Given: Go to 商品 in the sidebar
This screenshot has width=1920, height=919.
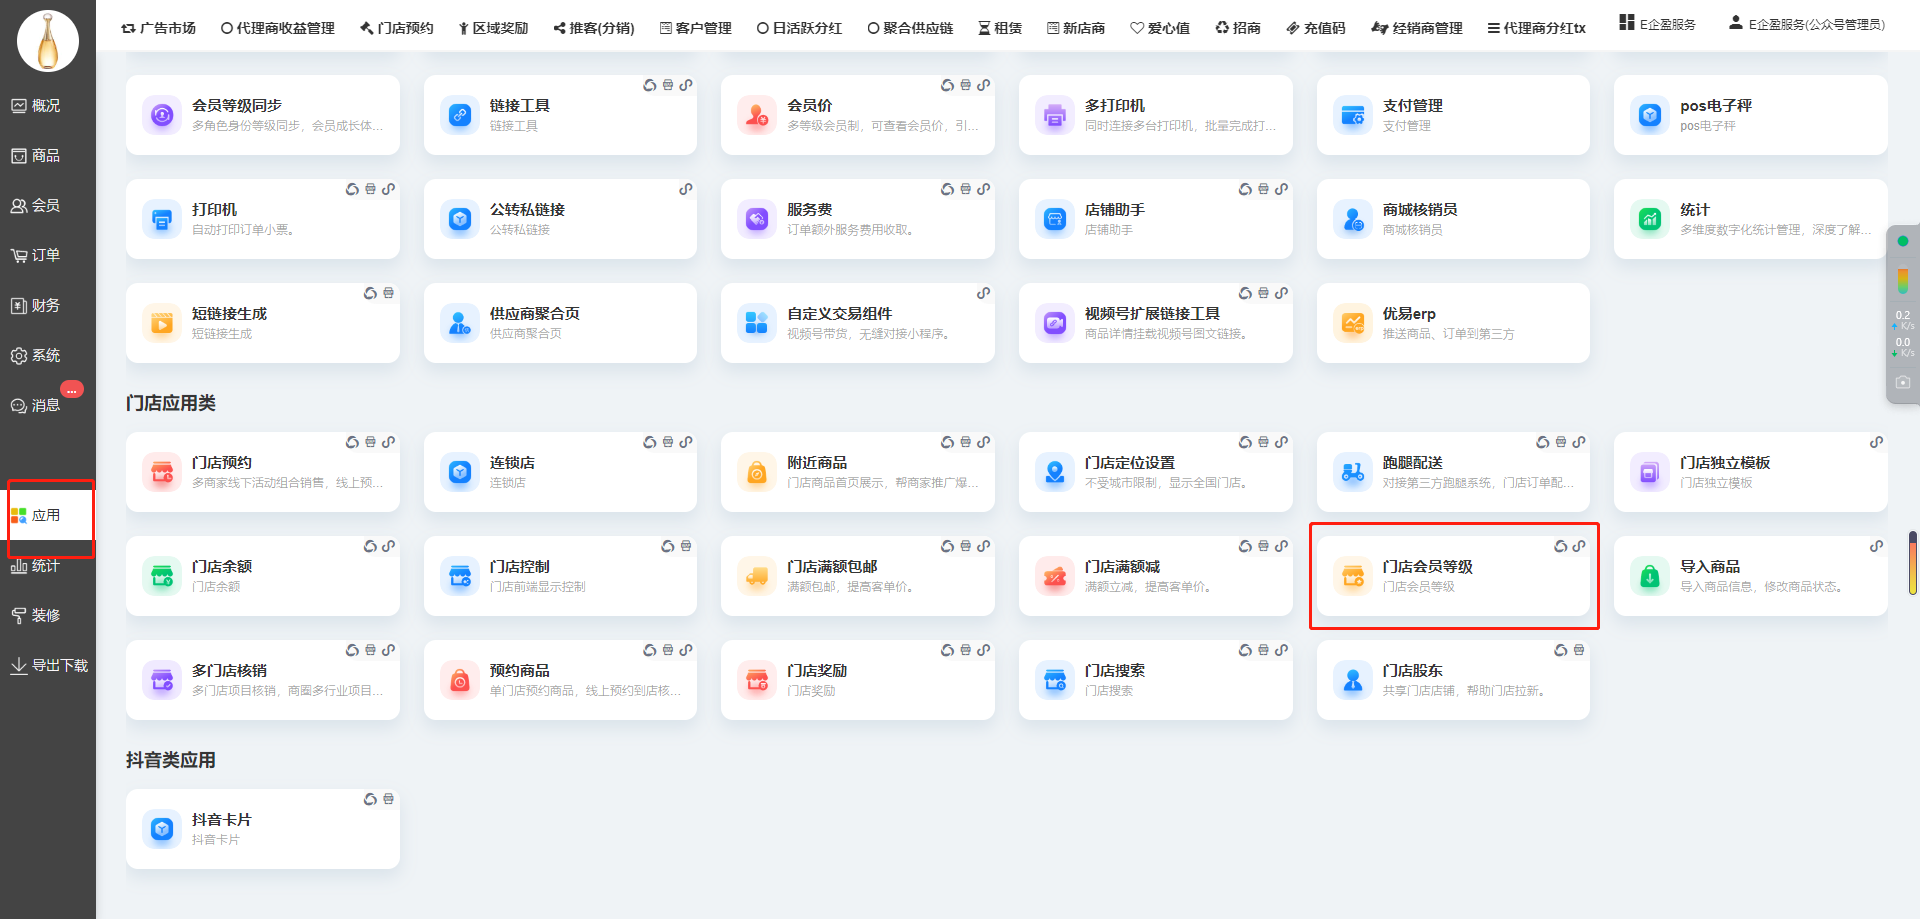Looking at the screenshot, I should 36,155.
